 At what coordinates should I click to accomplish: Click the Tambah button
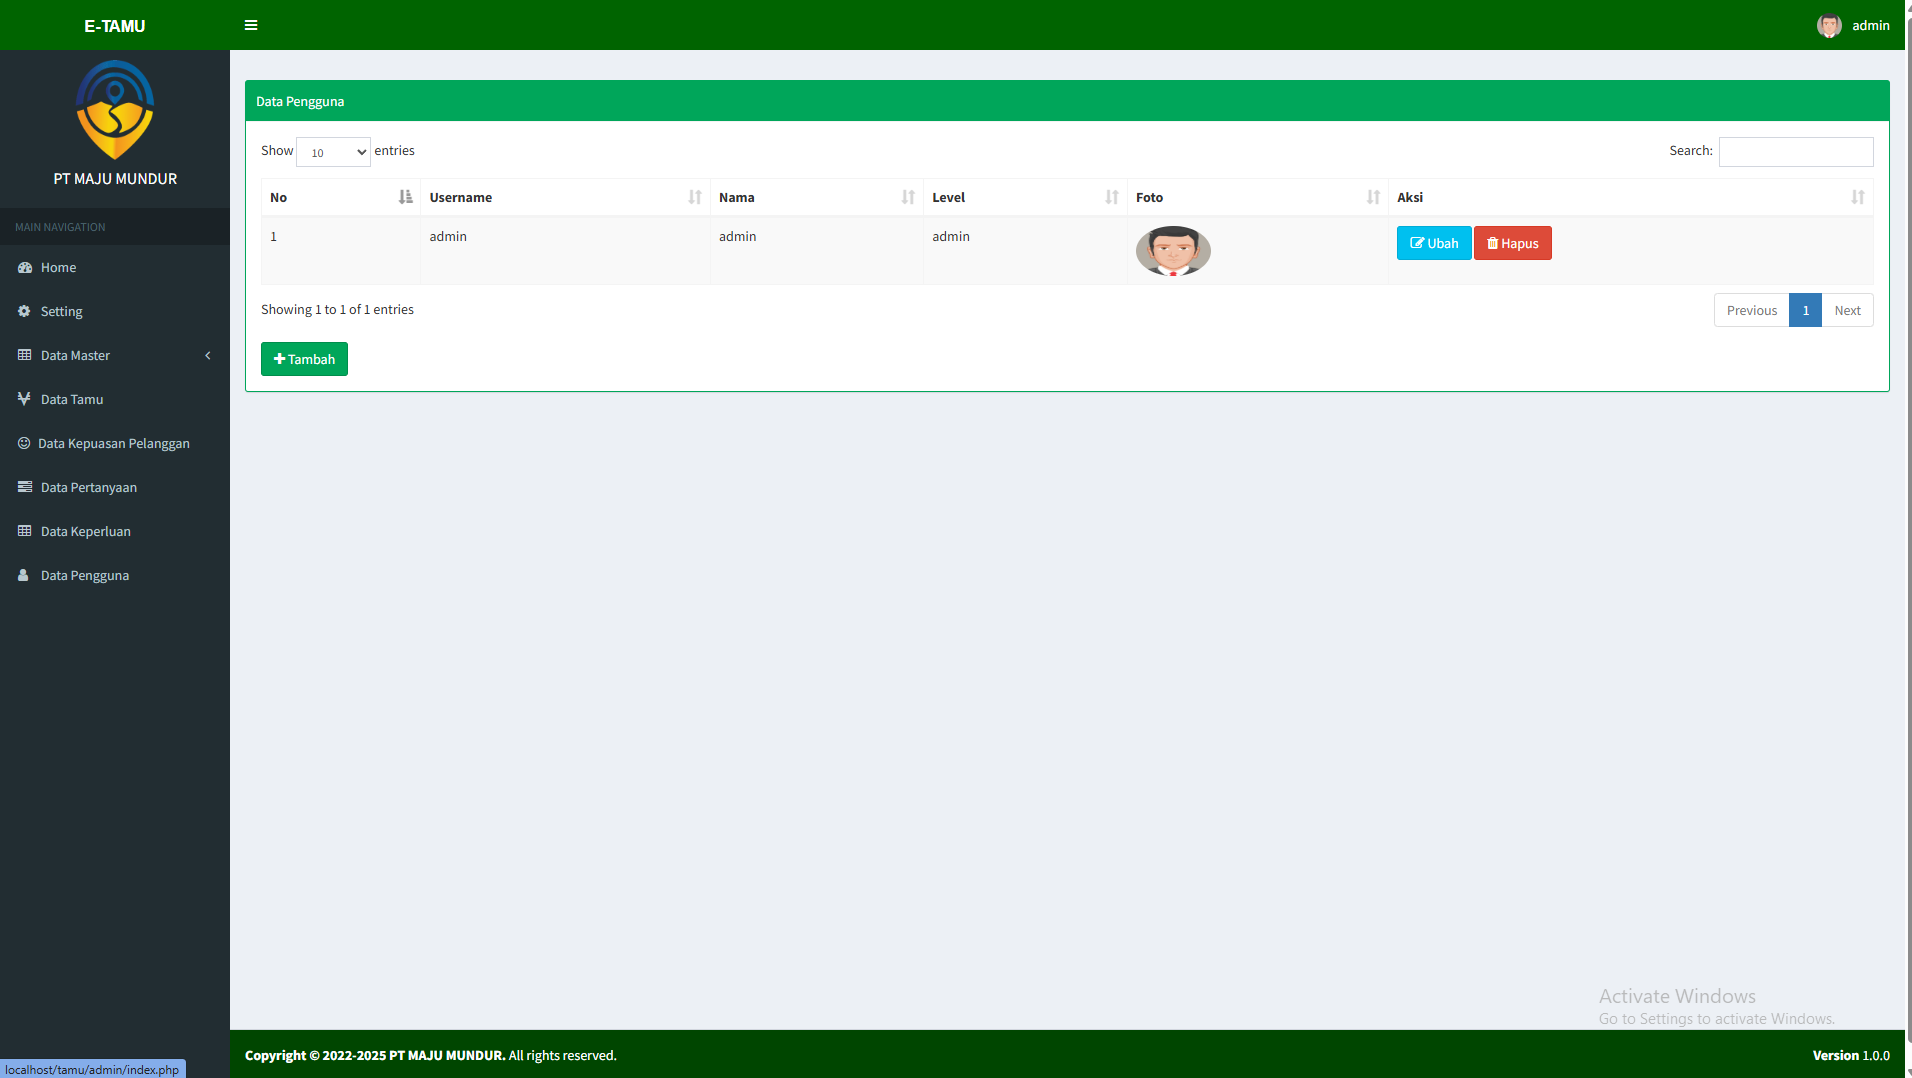pos(304,359)
